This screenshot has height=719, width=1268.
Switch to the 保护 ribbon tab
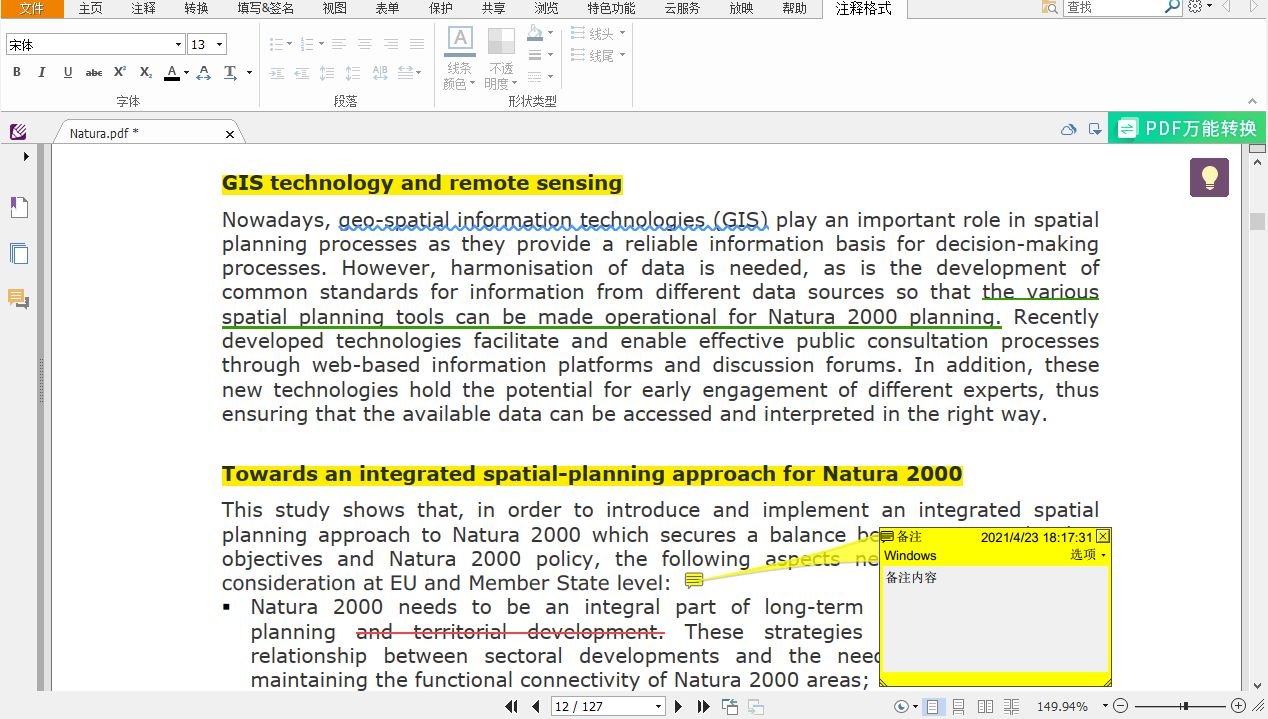441,9
